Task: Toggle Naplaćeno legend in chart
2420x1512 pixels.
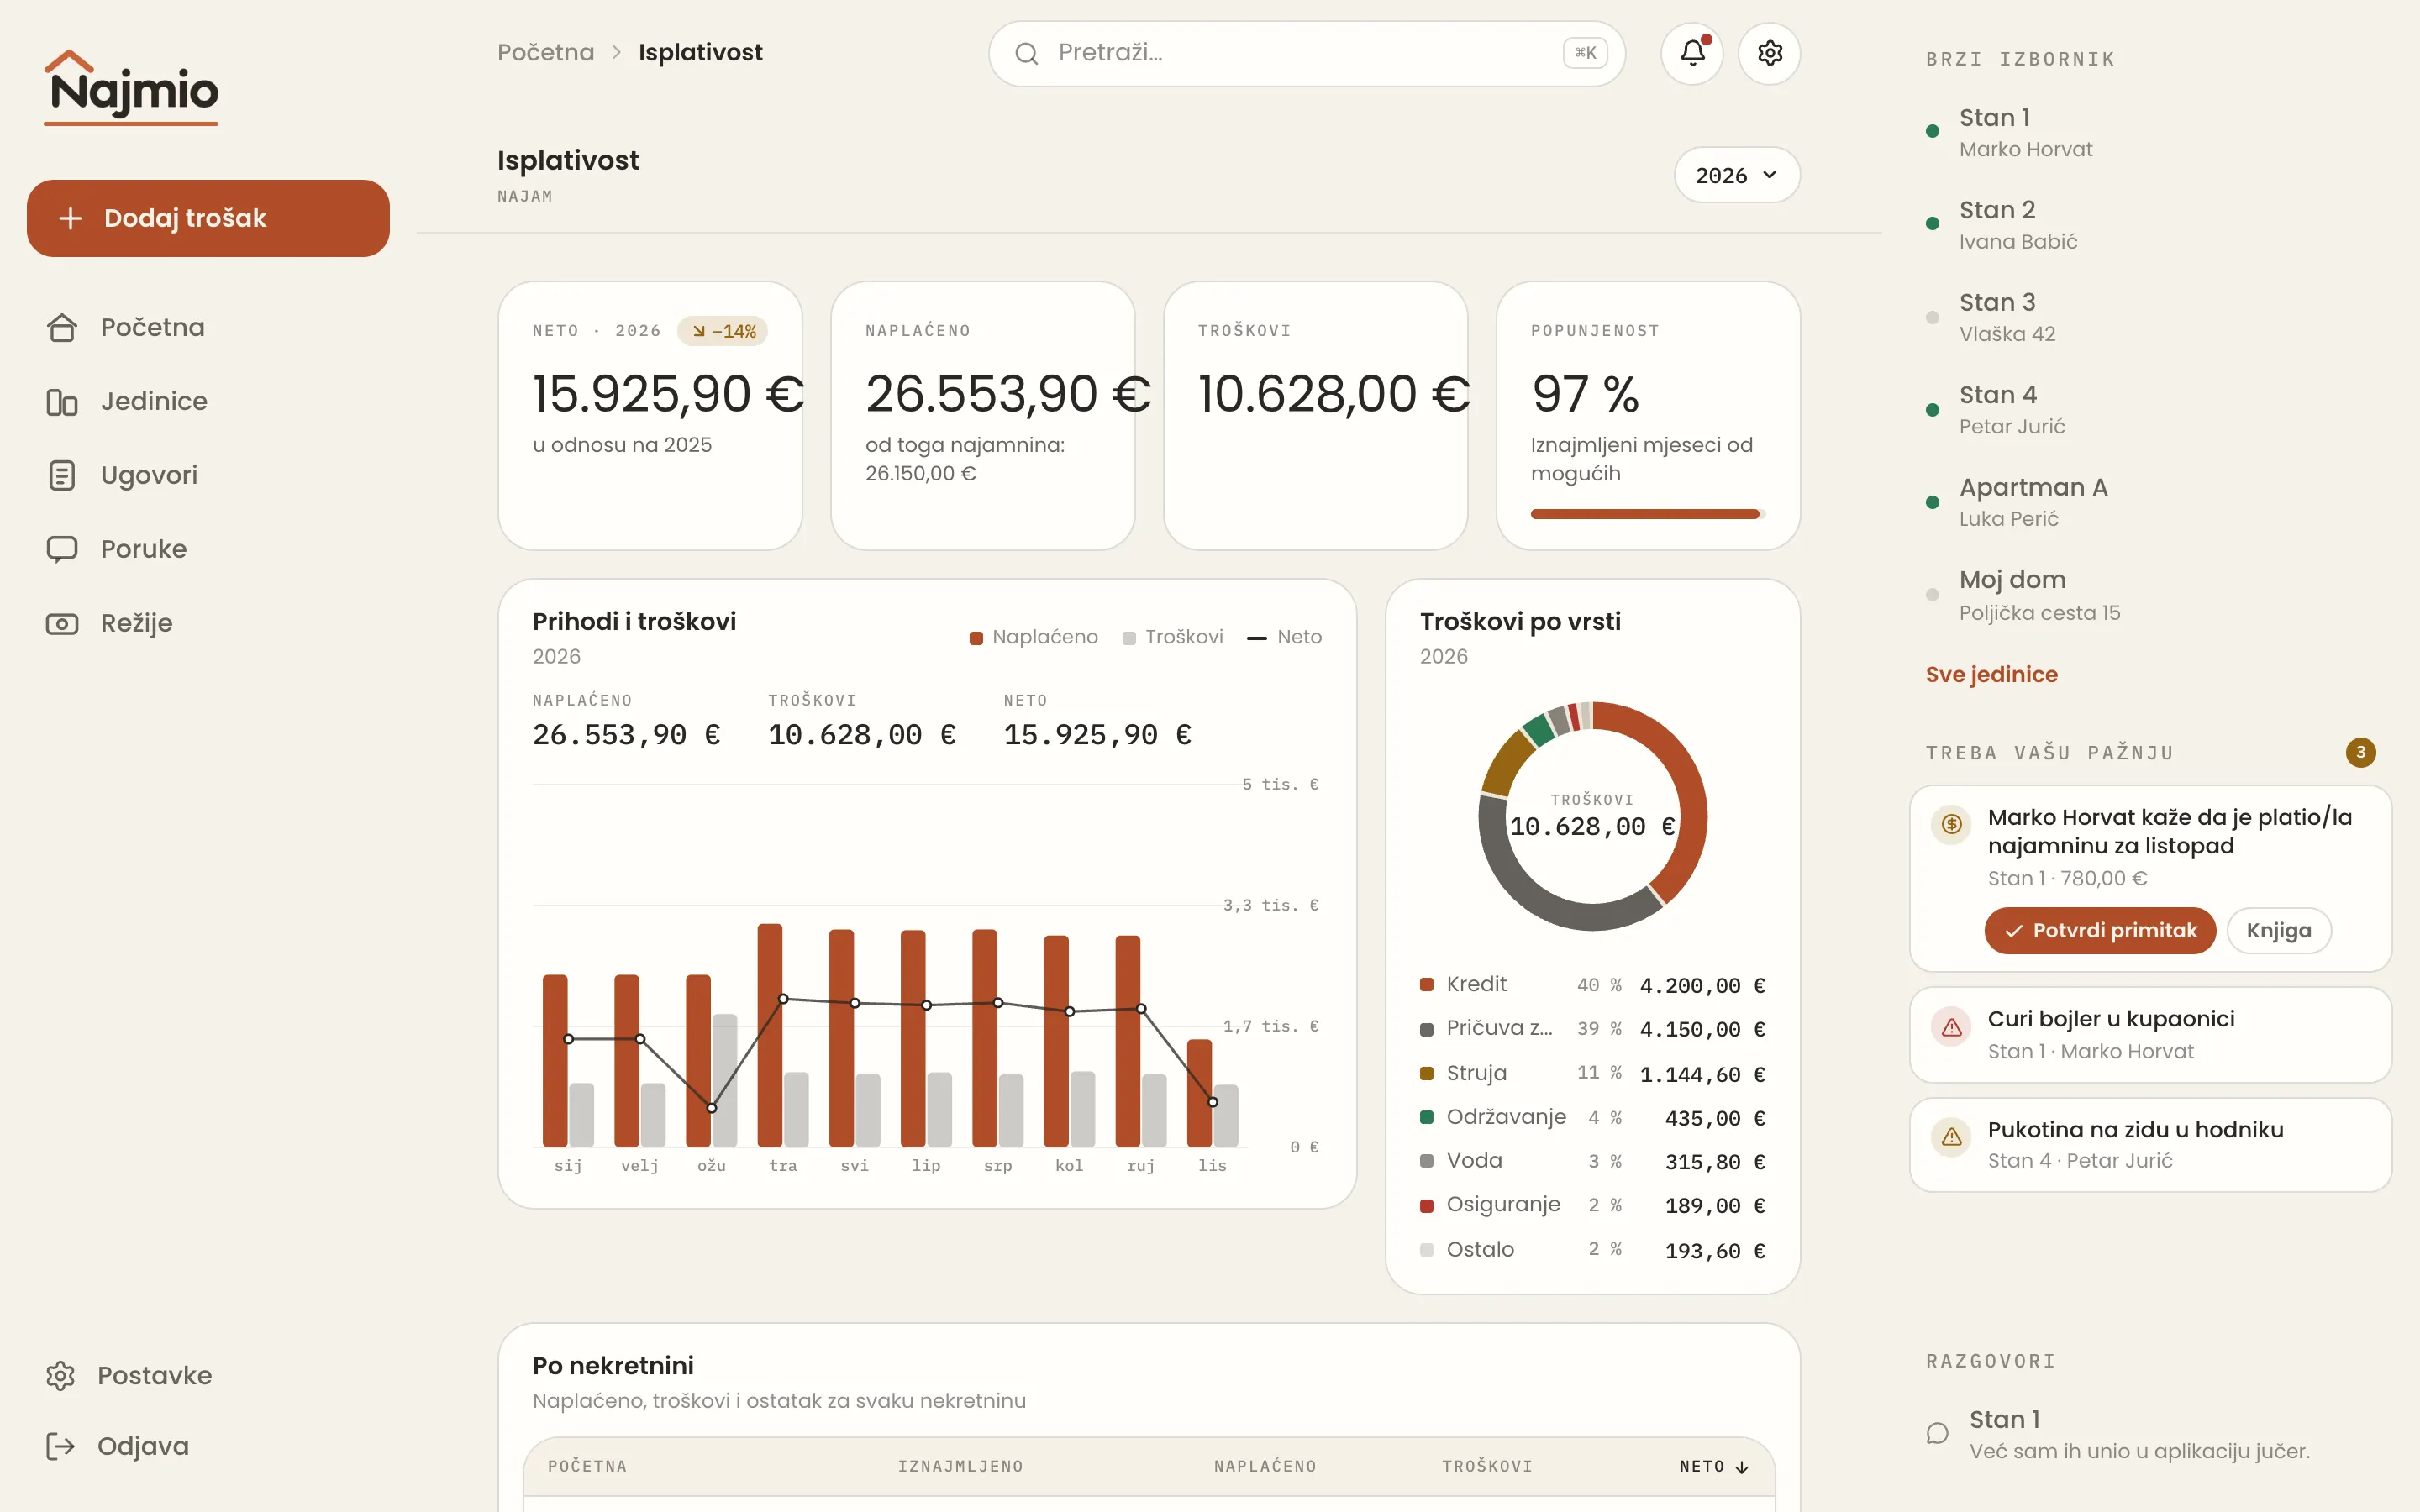Action: pos(1033,637)
